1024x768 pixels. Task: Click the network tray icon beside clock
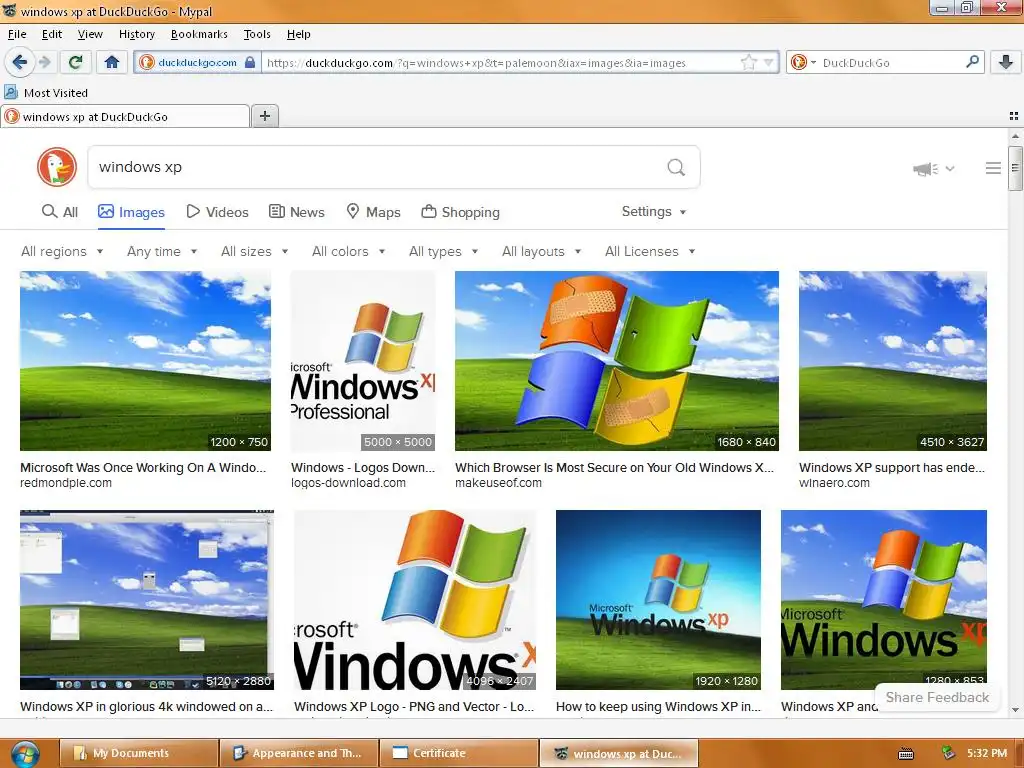click(x=948, y=753)
